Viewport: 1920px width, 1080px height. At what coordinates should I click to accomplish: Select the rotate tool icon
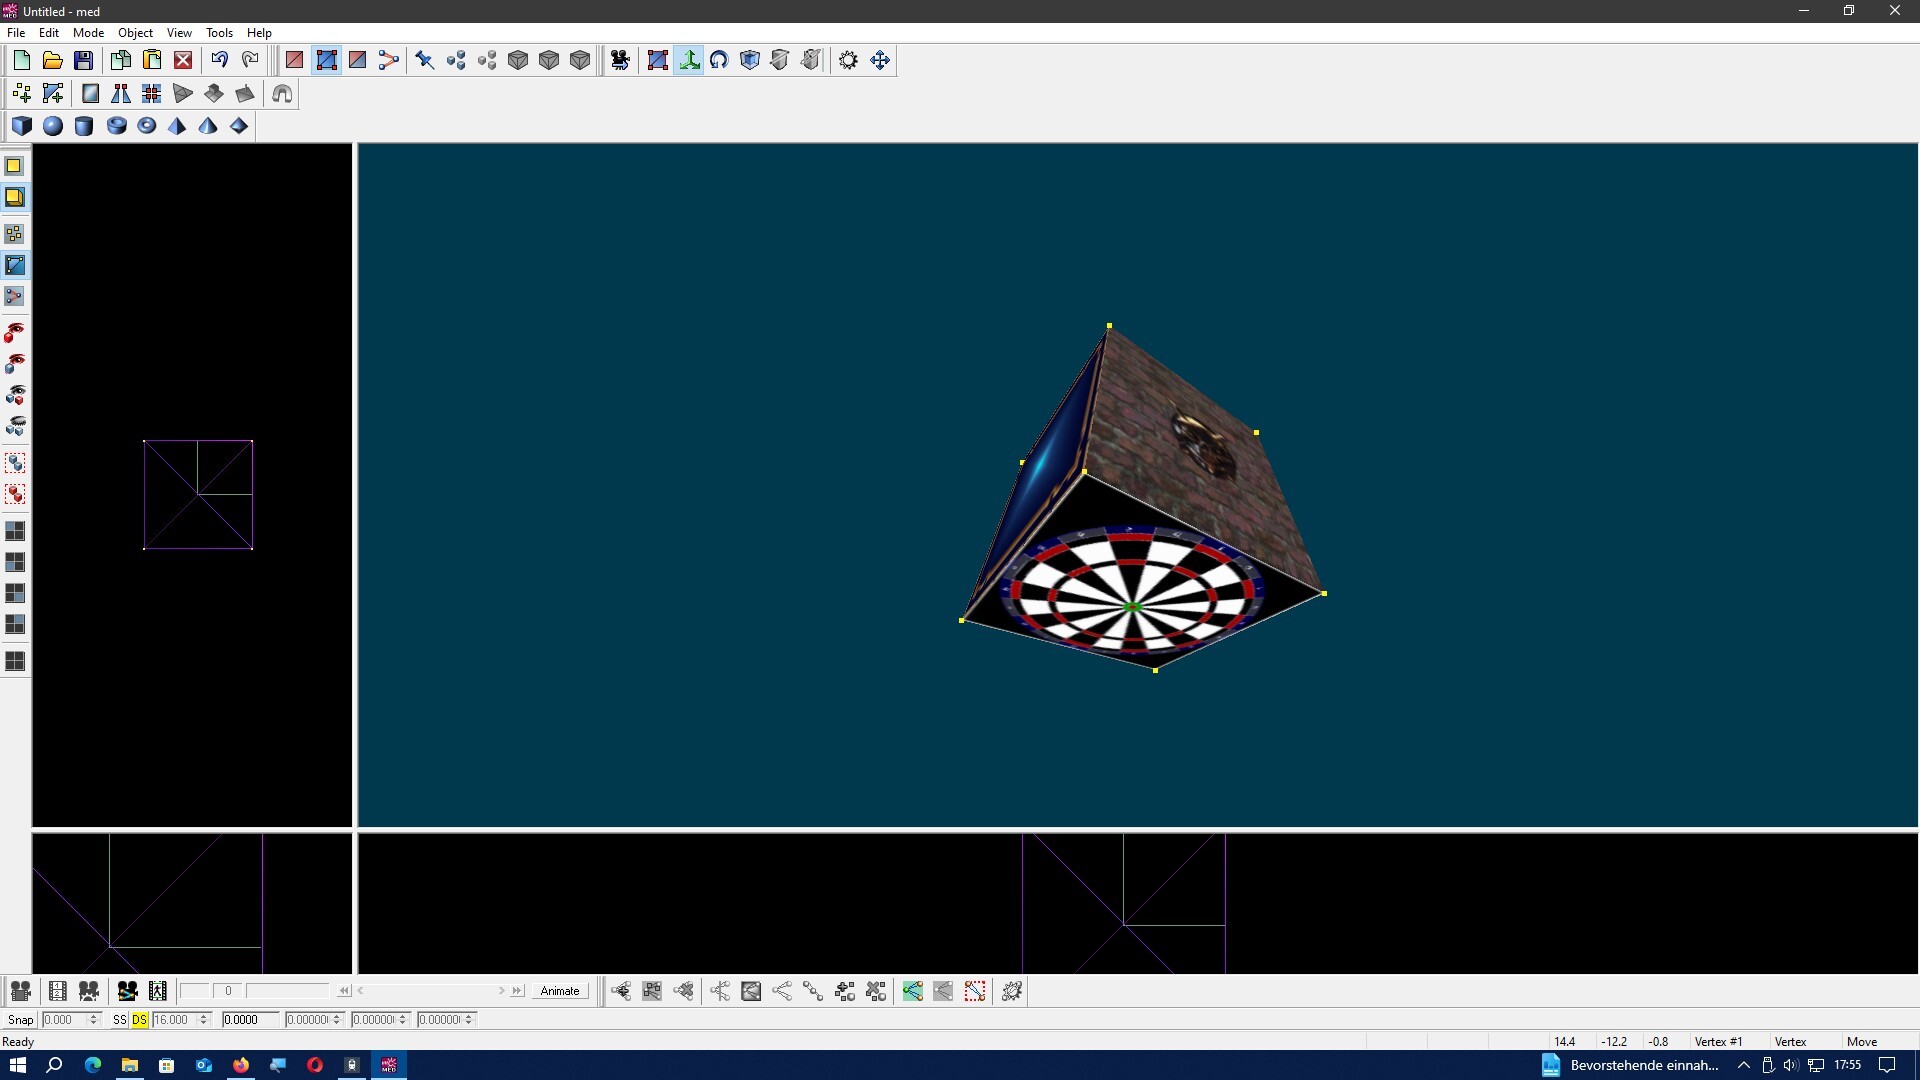point(719,60)
